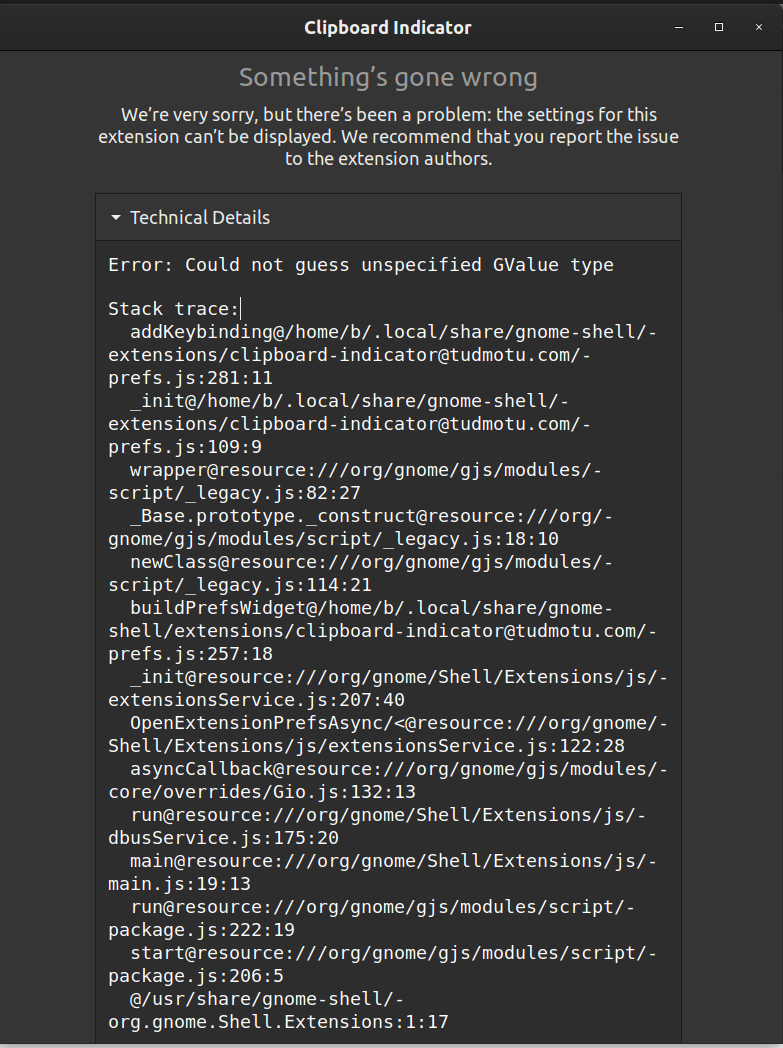Screen dimensions: 783x1048
Task: Collapse the Technical Details section
Action: (x=170, y=217)
